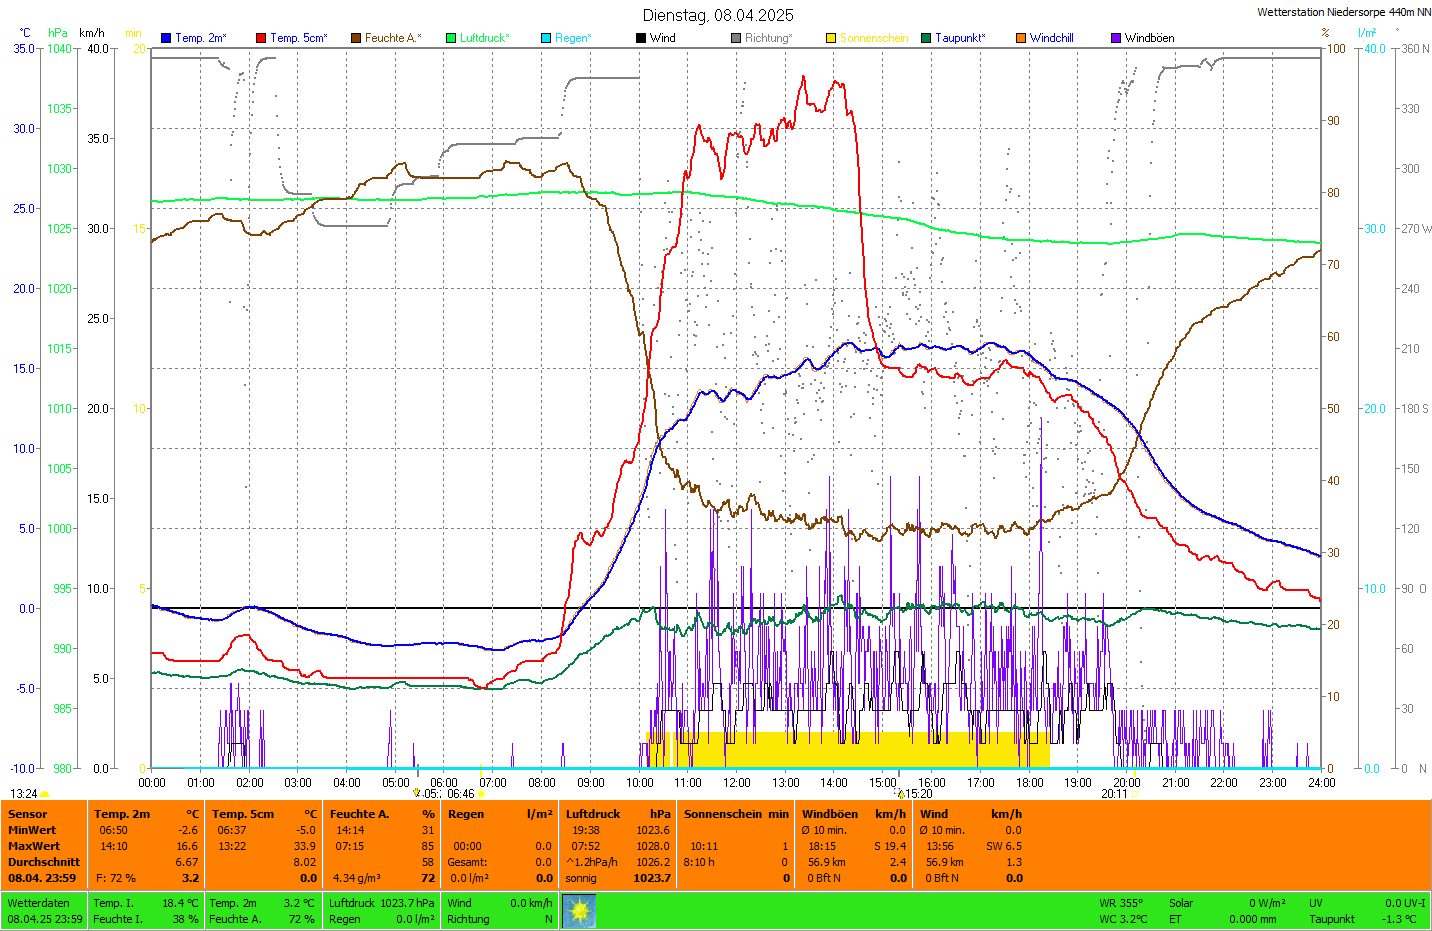Select the Taupunkt legend label
The height and width of the screenshot is (931, 1432).
[959, 38]
